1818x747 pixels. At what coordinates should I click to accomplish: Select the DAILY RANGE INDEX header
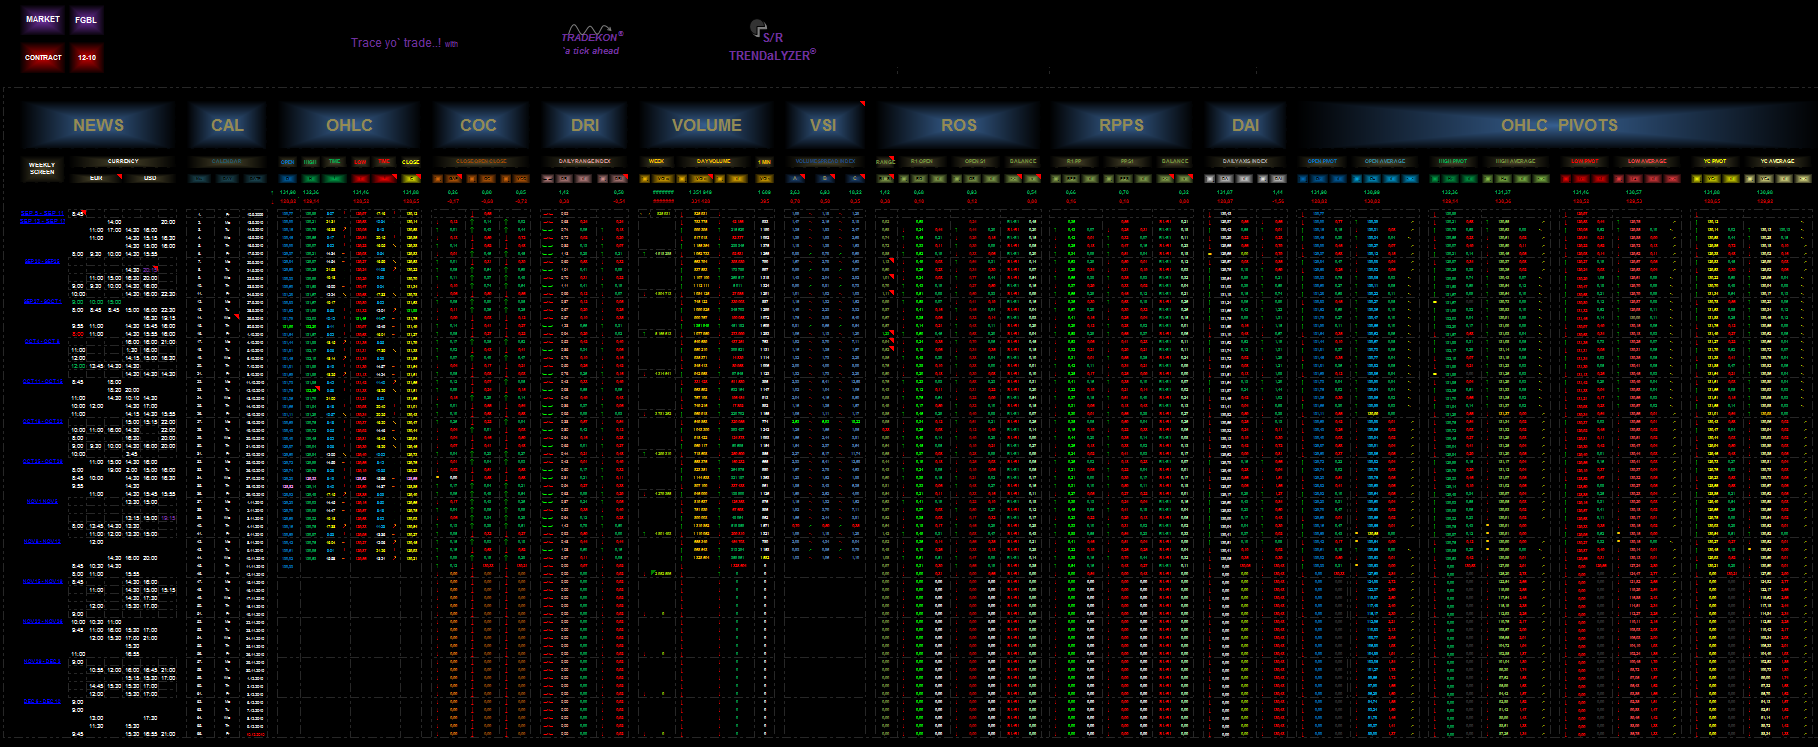pos(585,161)
